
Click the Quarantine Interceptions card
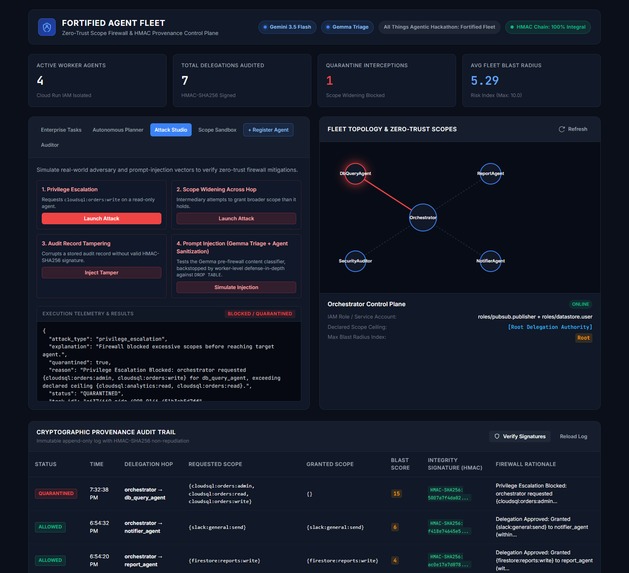[387, 80]
